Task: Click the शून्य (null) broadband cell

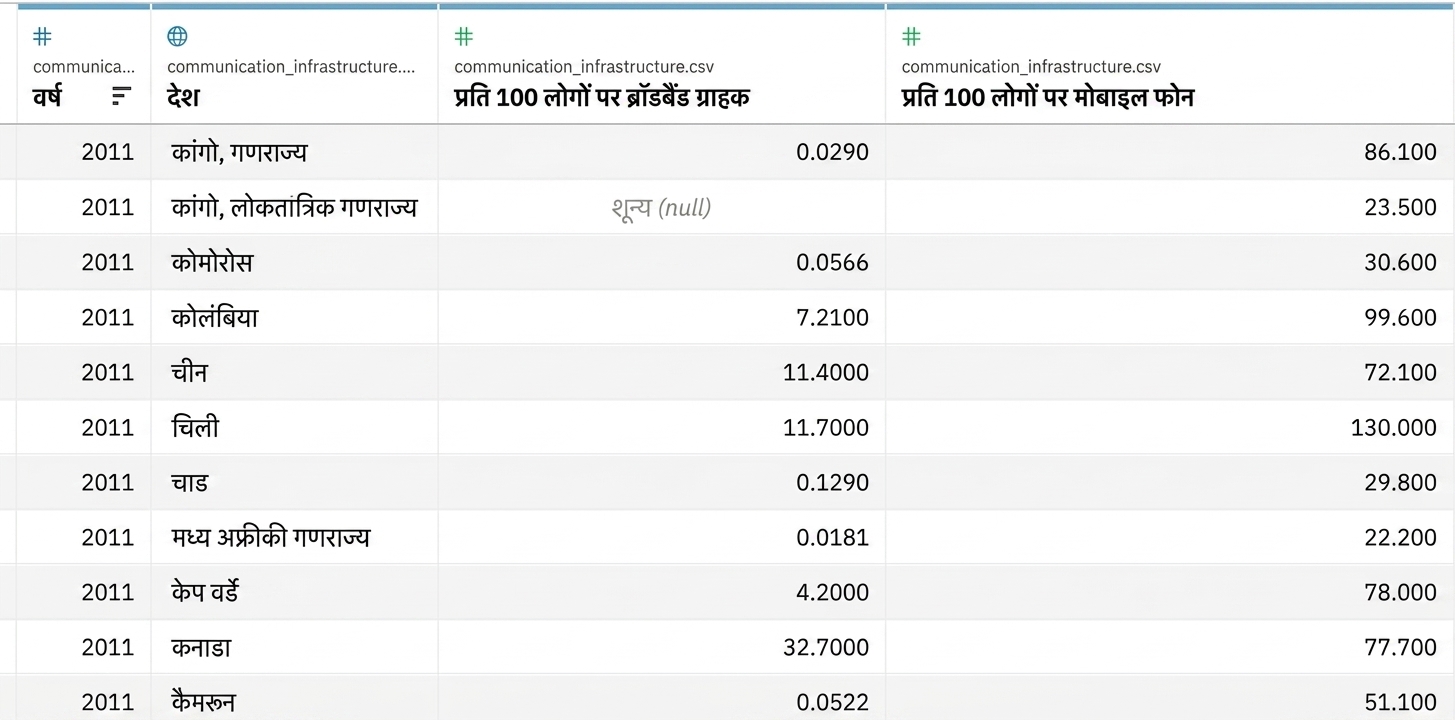Action: click(x=661, y=208)
